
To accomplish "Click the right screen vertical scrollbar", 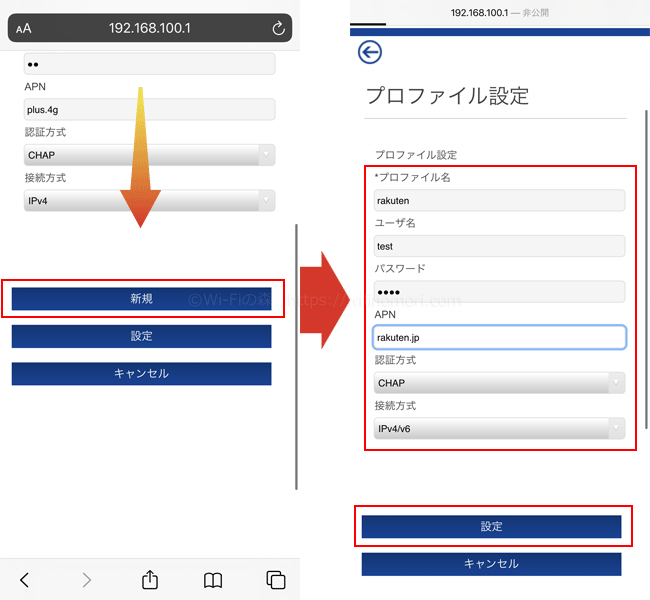I will (x=646, y=270).
